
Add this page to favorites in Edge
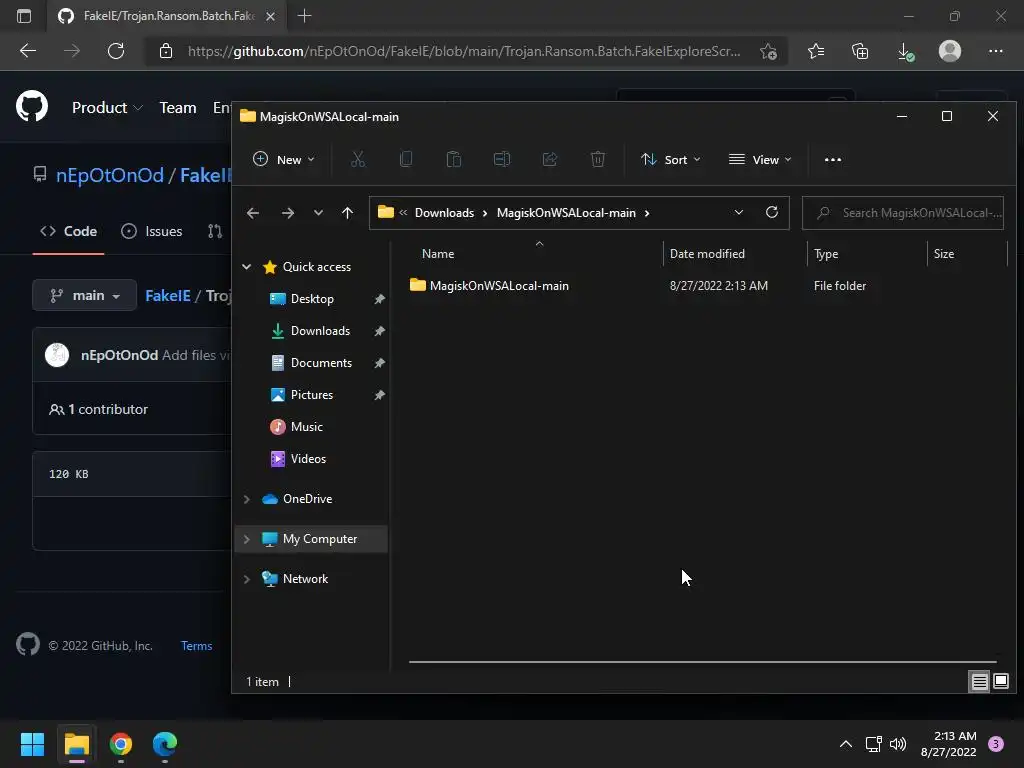click(769, 51)
